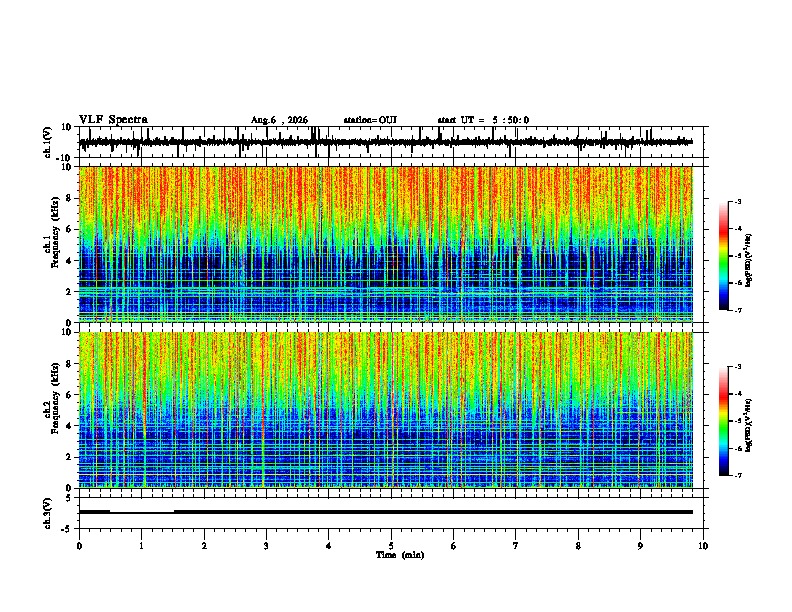Image resolution: width=792 pixels, height=612 pixels.
Task: Click the "8" kHz tick on ch.1 frequency axis
Action: 69,198
